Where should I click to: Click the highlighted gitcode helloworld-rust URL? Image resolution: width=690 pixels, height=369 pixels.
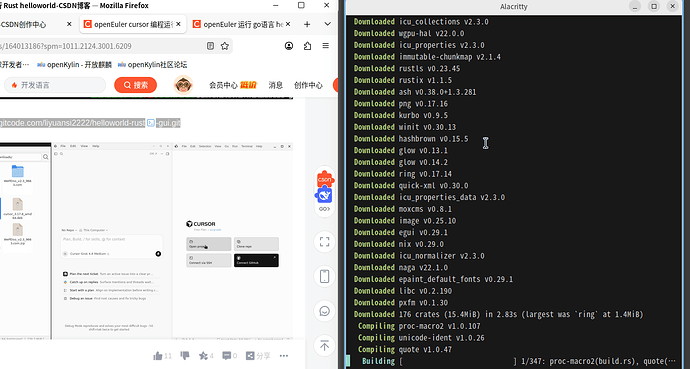coord(90,123)
